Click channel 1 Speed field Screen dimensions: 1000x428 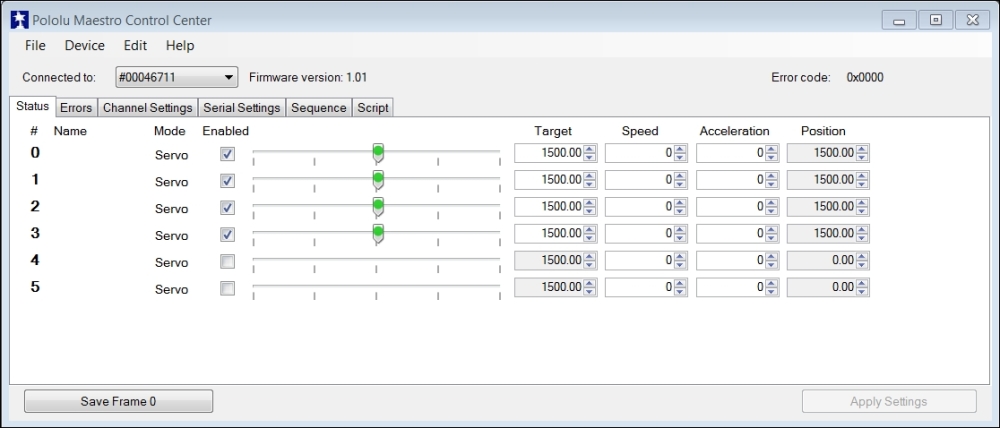pyautogui.click(x=646, y=180)
